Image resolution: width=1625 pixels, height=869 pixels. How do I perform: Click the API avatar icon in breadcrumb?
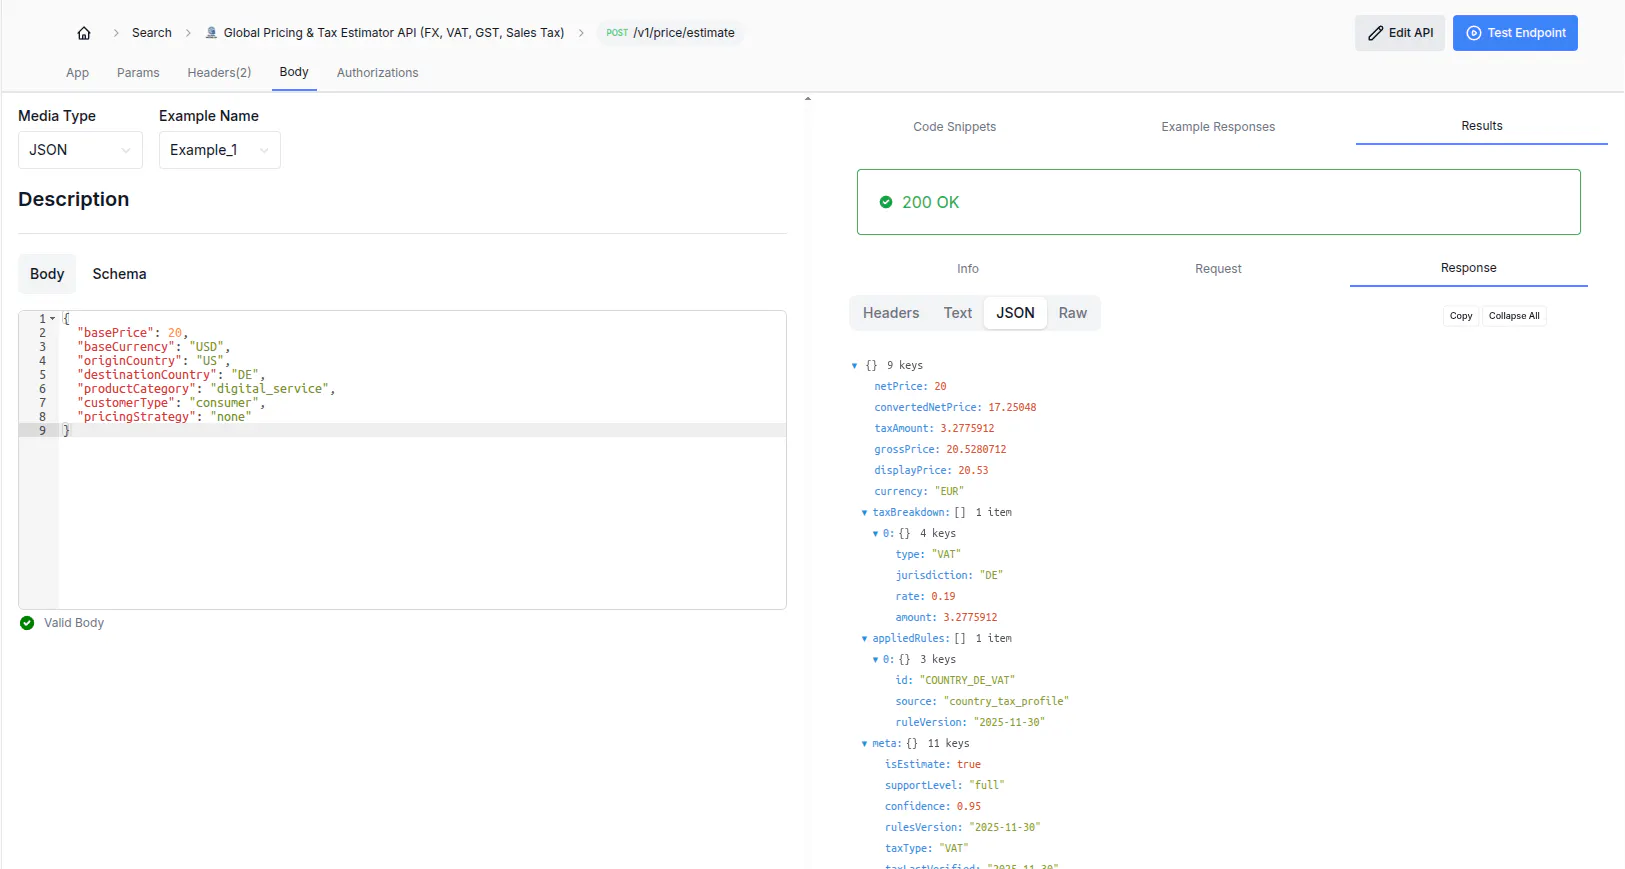pyautogui.click(x=211, y=33)
